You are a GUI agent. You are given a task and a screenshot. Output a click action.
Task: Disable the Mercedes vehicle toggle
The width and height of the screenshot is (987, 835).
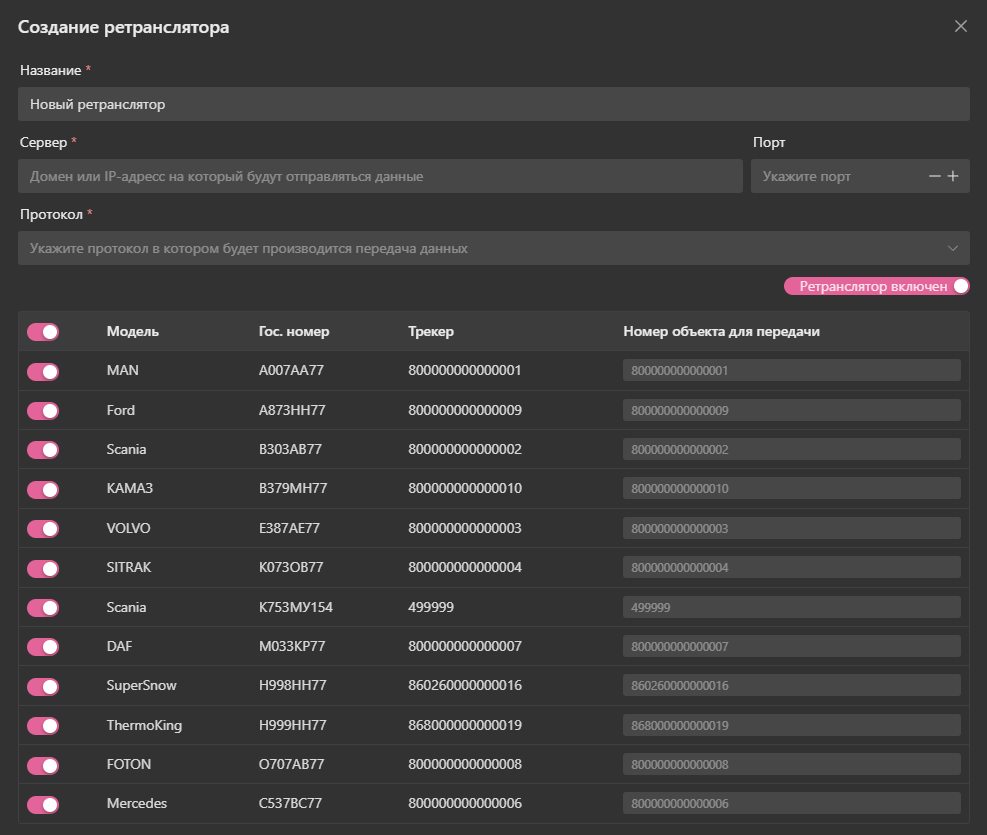[43, 804]
